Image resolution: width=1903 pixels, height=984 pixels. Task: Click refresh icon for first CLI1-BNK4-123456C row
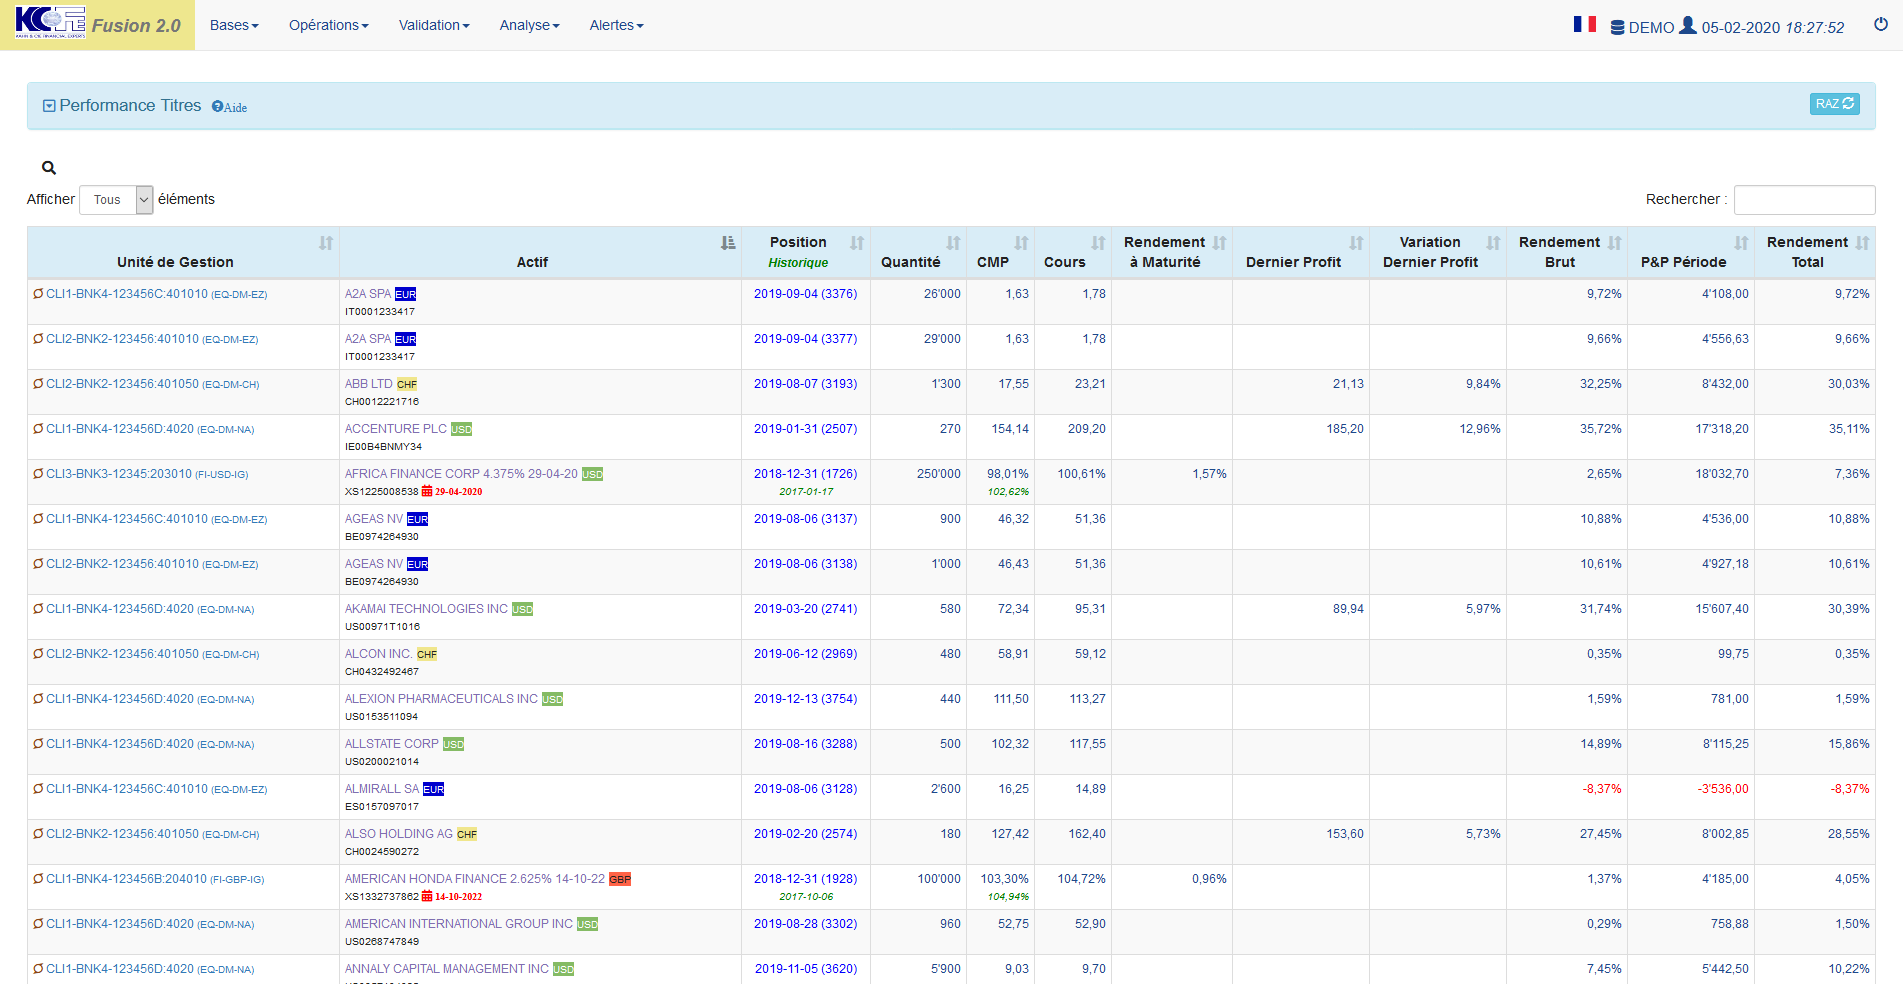pos(38,294)
